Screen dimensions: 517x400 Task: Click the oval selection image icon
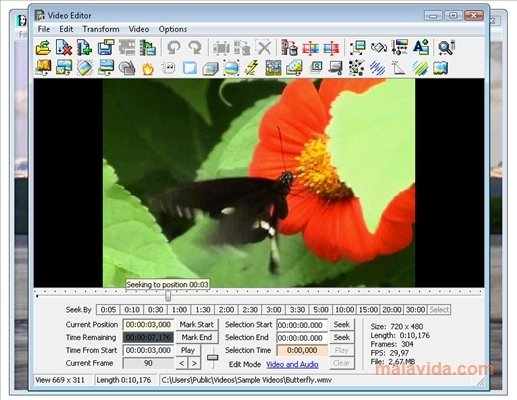(x=231, y=68)
